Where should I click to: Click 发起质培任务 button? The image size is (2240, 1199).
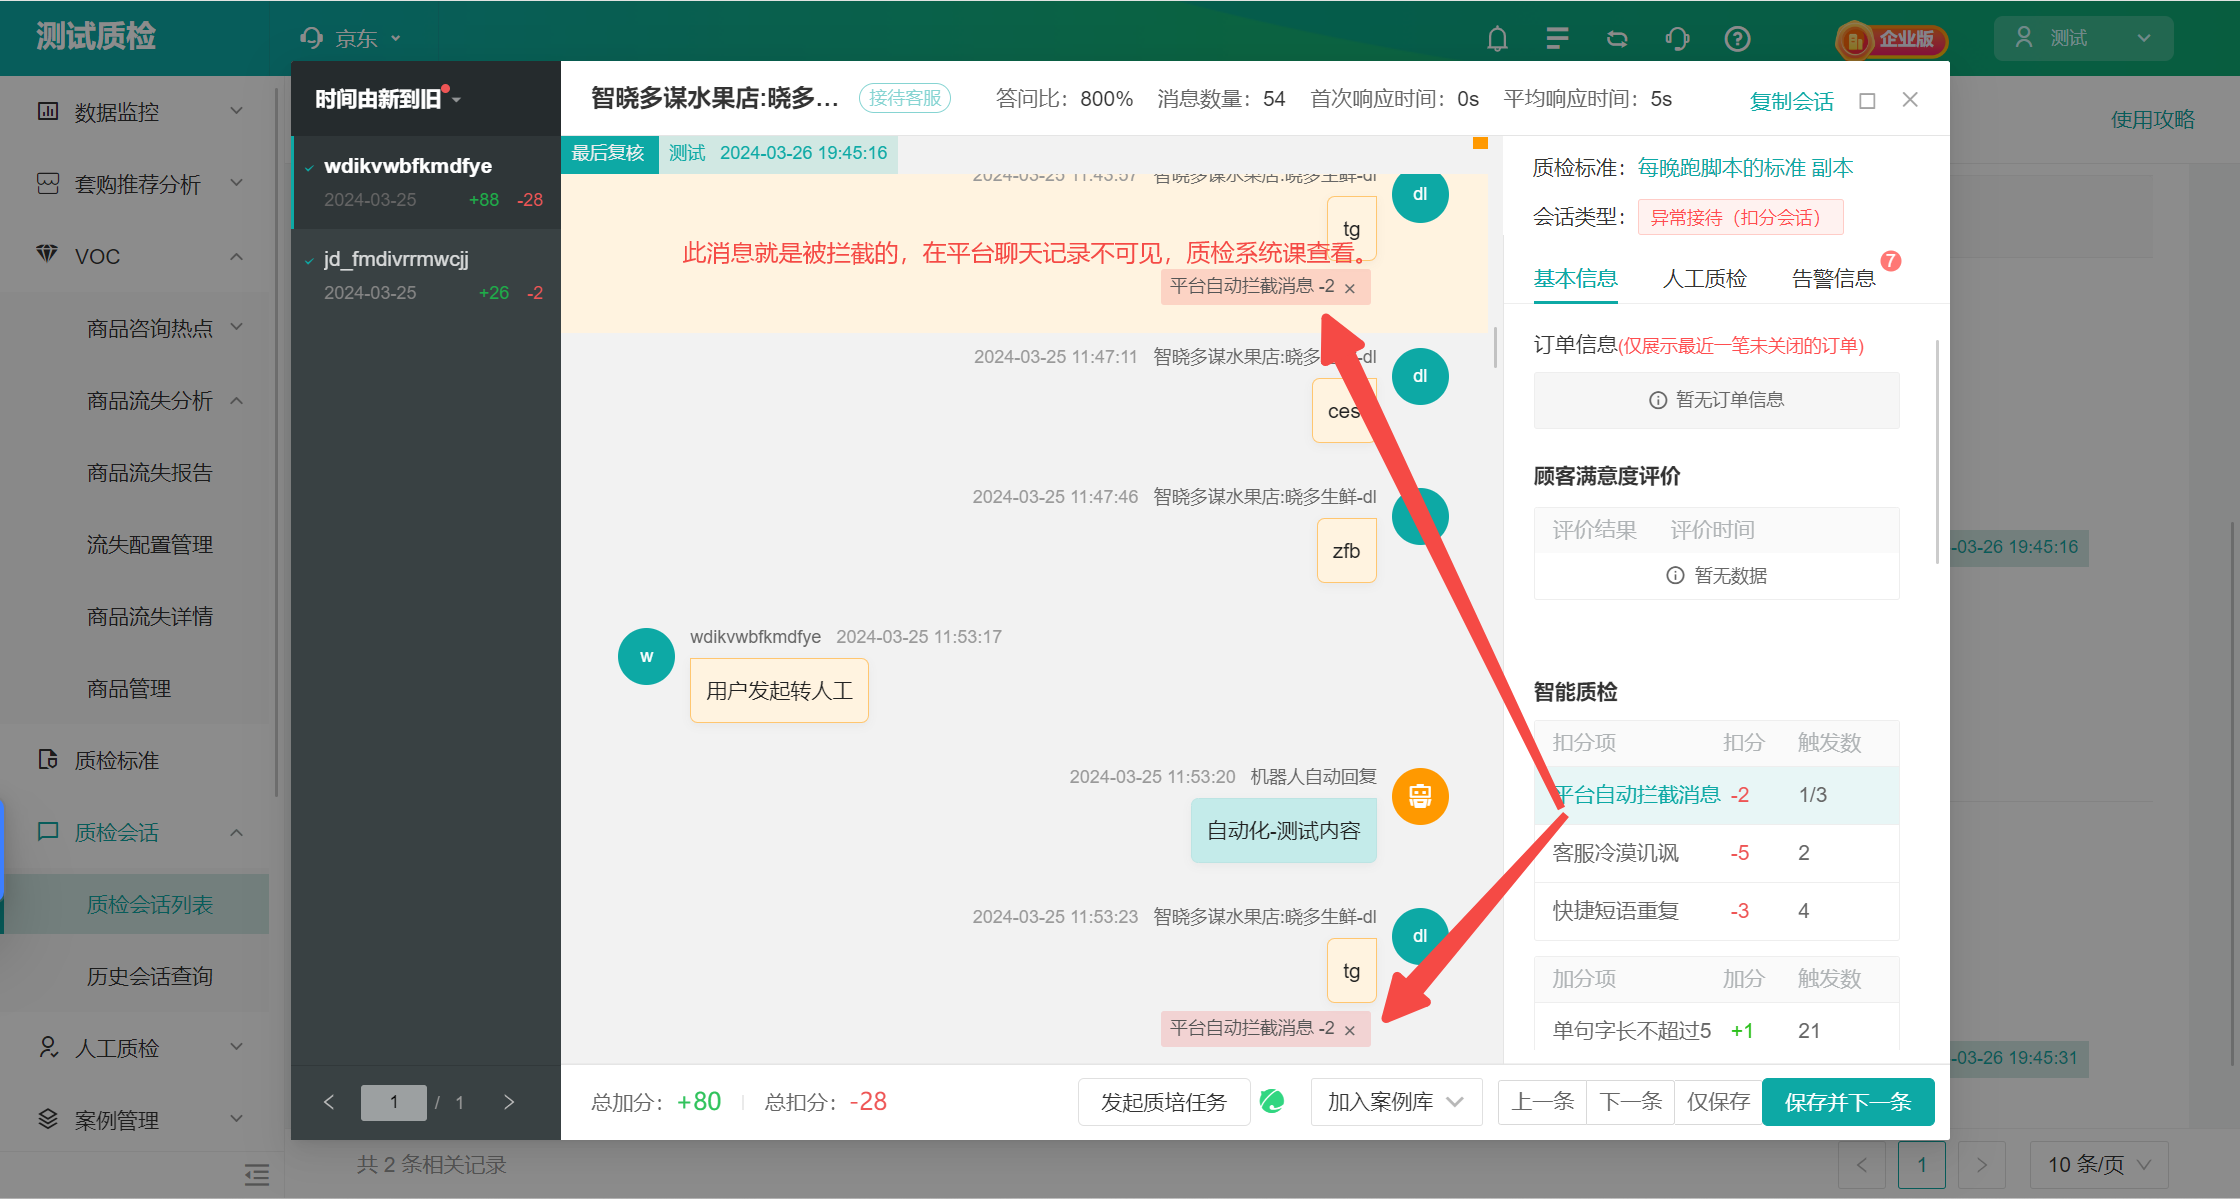1164,1102
